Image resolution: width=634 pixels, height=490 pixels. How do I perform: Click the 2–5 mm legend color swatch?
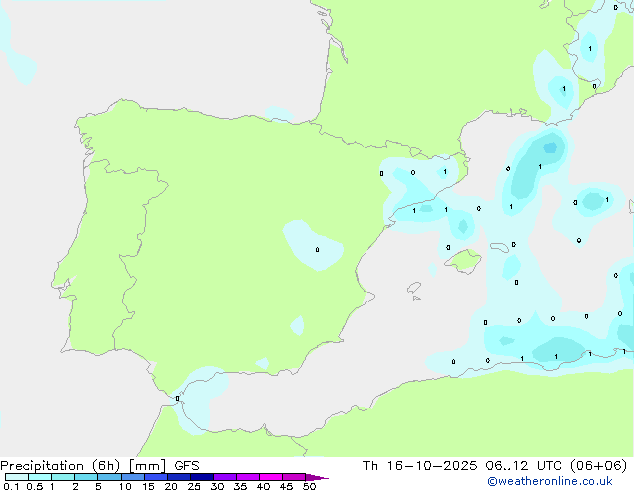tap(86, 477)
